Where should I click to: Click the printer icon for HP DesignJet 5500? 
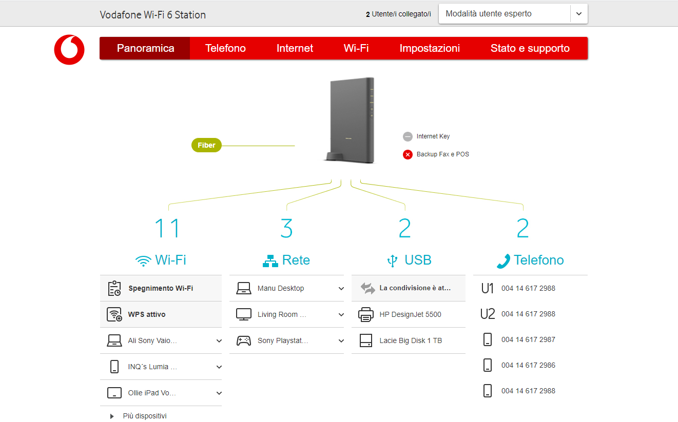click(366, 314)
